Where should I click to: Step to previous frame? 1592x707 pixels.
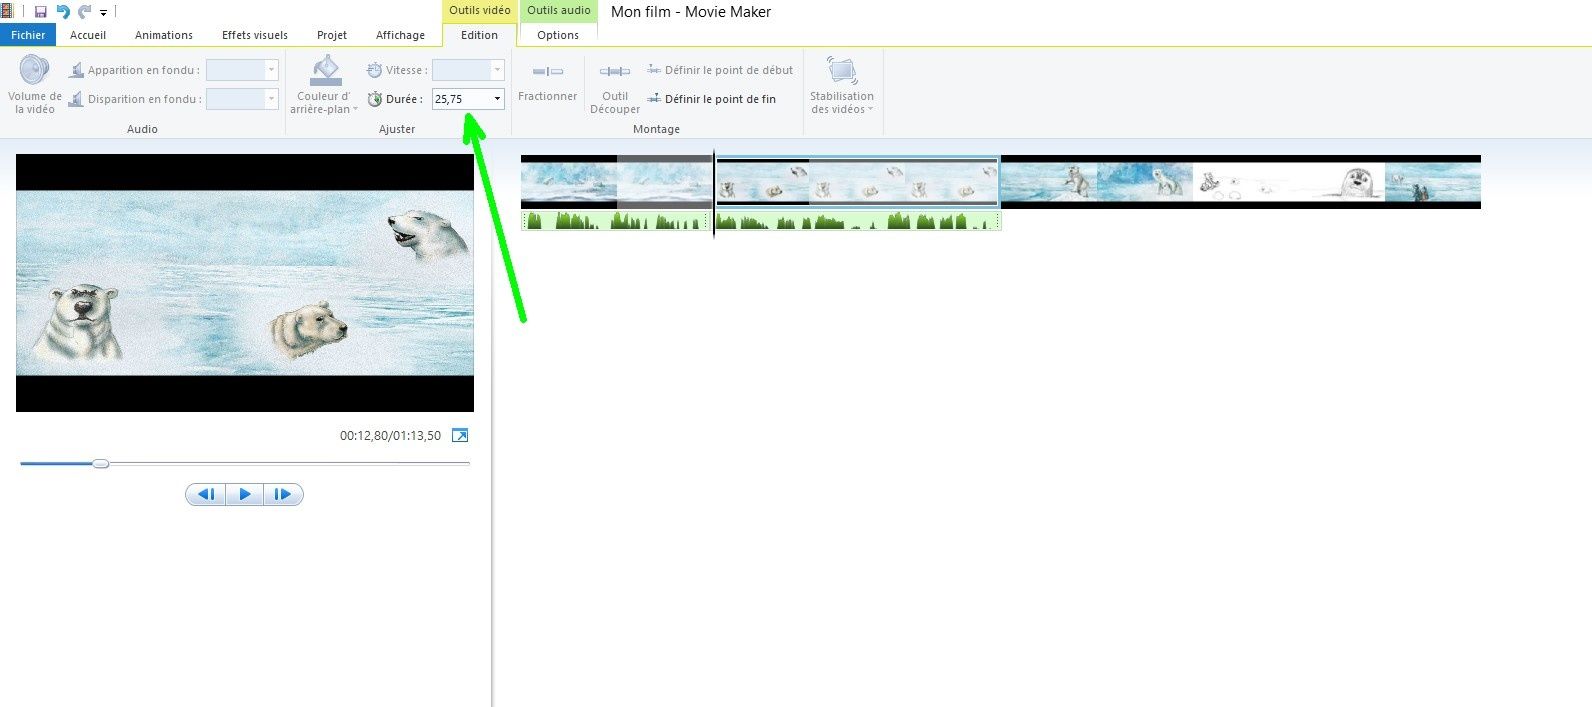[x=206, y=494]
